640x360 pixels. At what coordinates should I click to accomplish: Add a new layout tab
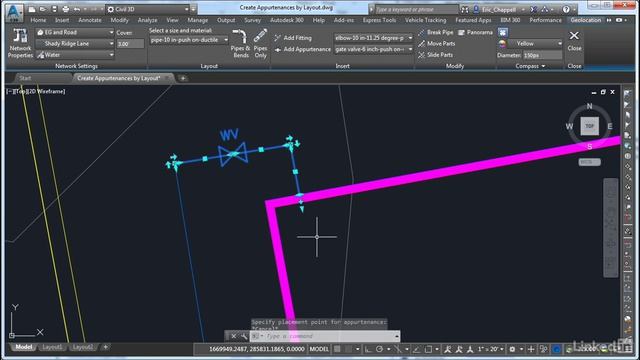[105, 347]
